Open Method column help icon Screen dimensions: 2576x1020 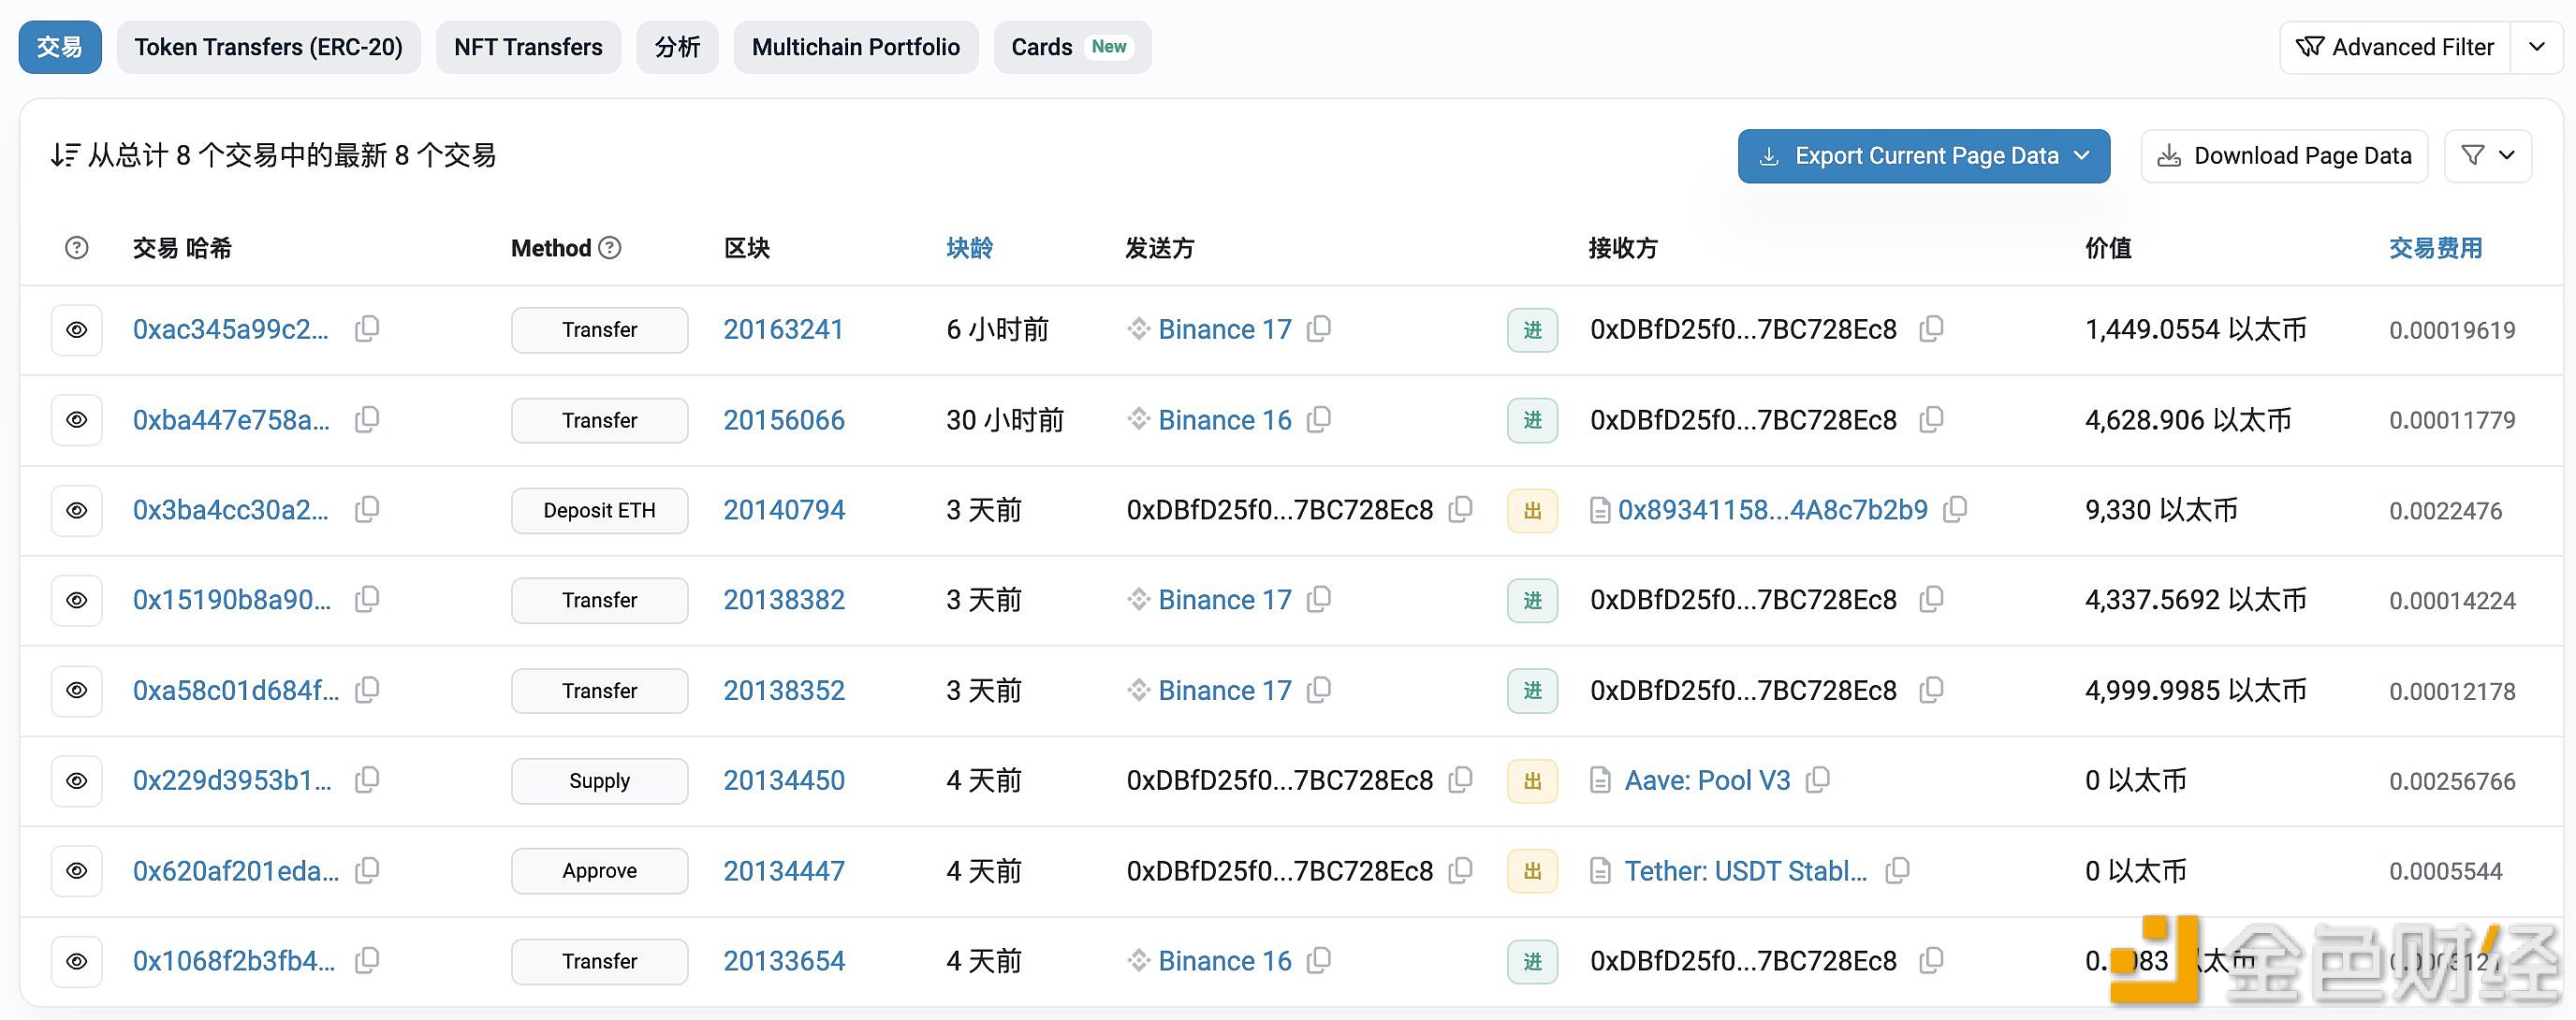(x=610, y=248)
